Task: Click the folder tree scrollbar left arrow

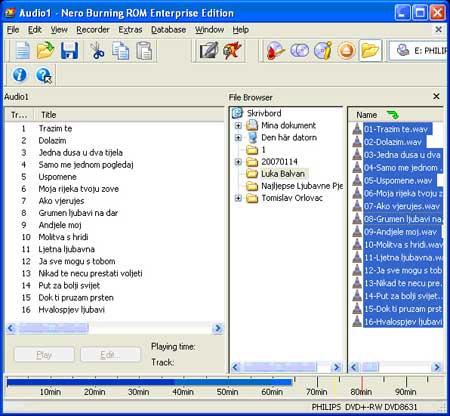Action: [x=236, y=367]
